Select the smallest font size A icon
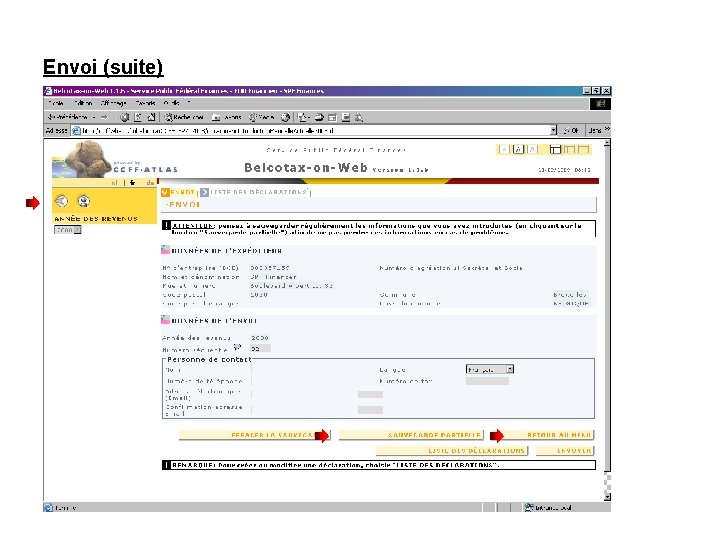Image resolution: width=720 pixels, height=540 pixels. pyautogui.click(x=504, y=149)
